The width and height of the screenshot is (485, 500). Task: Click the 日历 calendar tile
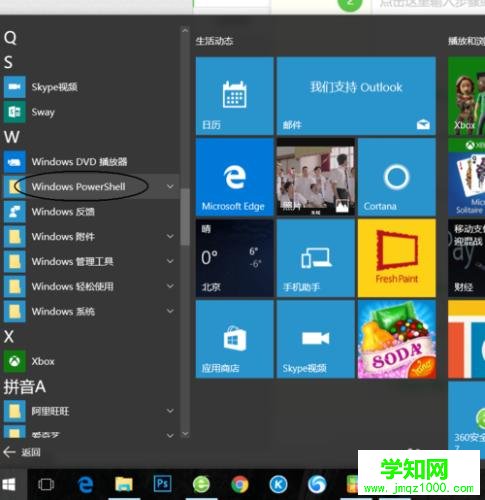[235, 96]
